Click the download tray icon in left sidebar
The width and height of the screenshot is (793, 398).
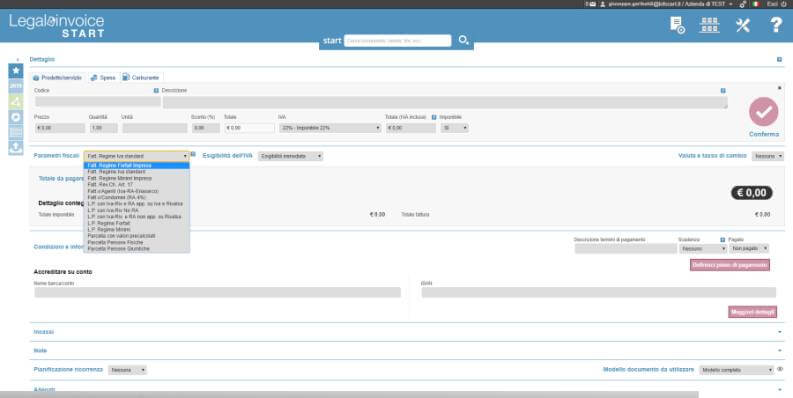tap(16, 148)
